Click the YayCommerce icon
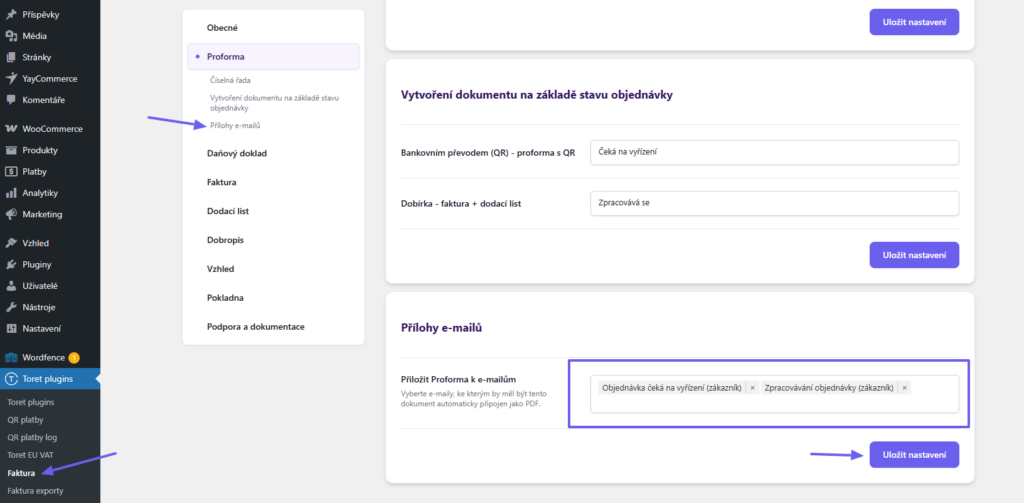Viewport: 1024px width, 503px height. (x=10, y=78)
